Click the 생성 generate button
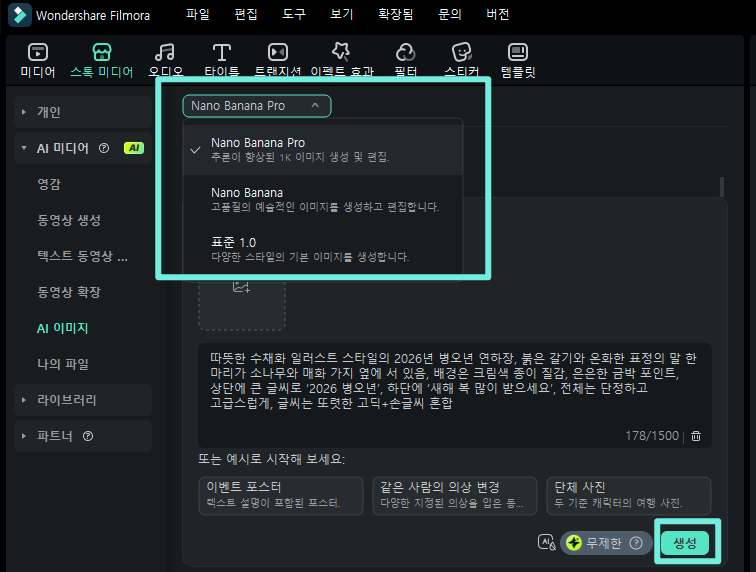This screenshot has width=756, height=572. (685, 543)
